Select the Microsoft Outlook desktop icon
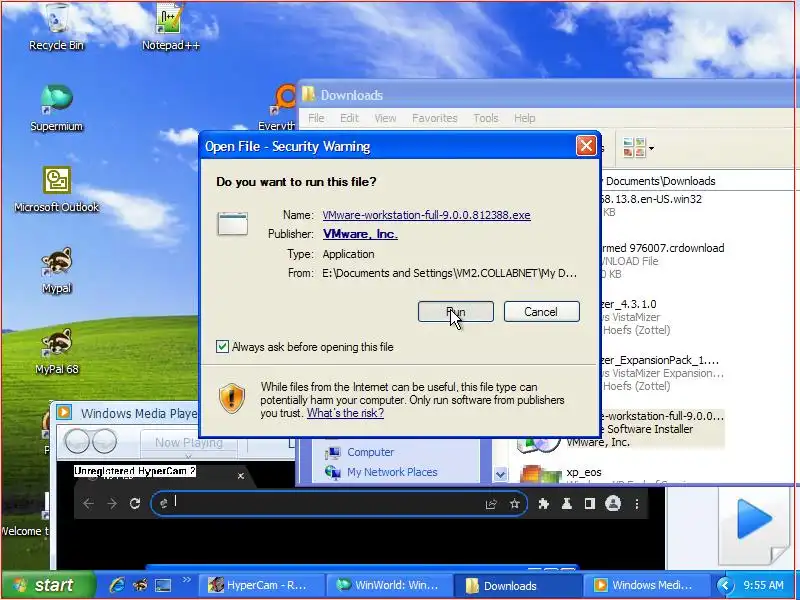Image resolution: width=800 pixels, height=600 pixels. pyautogui.click(x=57, y=189)
